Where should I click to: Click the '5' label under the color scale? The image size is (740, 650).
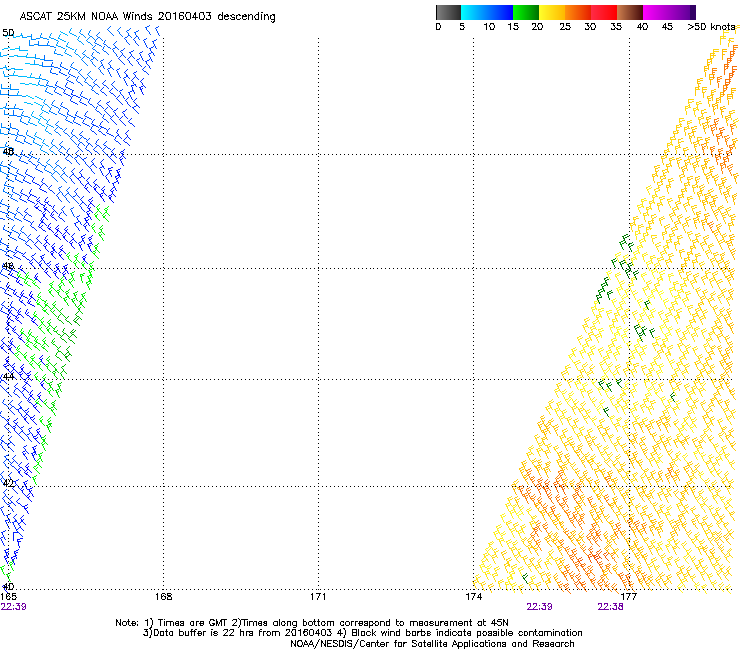point(462,27)
